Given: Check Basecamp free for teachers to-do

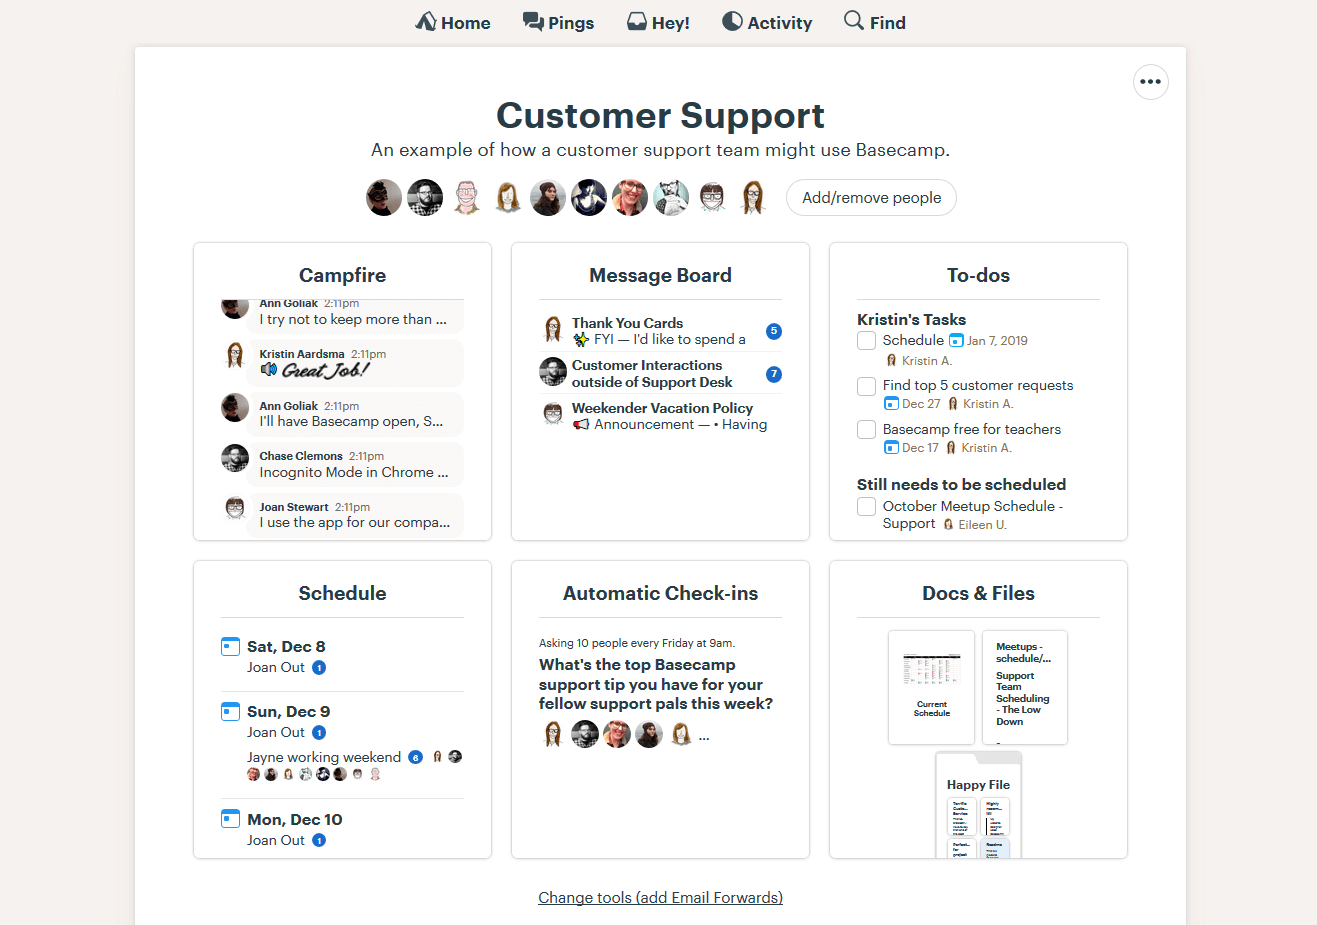Looking at the screenshot, I should [x=867, y=430].
